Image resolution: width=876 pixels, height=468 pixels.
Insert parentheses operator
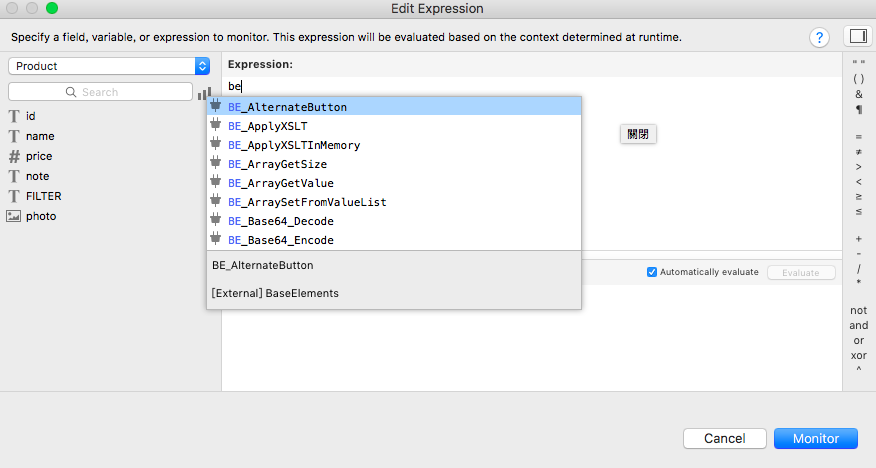point(859,79)
